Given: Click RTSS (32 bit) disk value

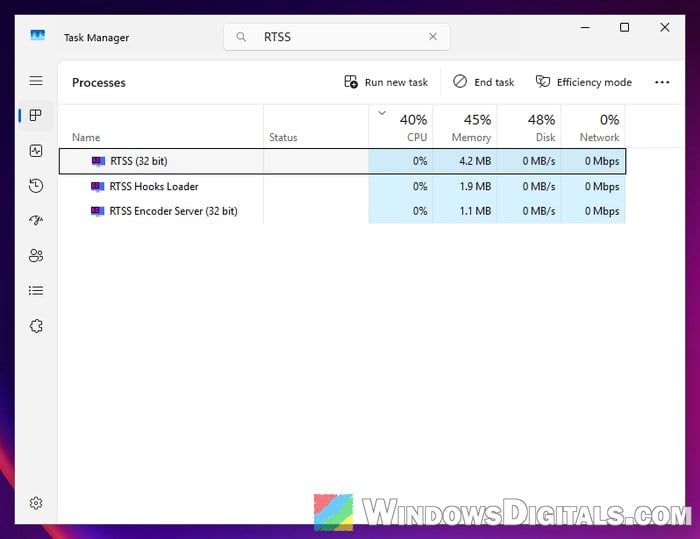Looking at the screenshot, I should (x=539, y=161).
